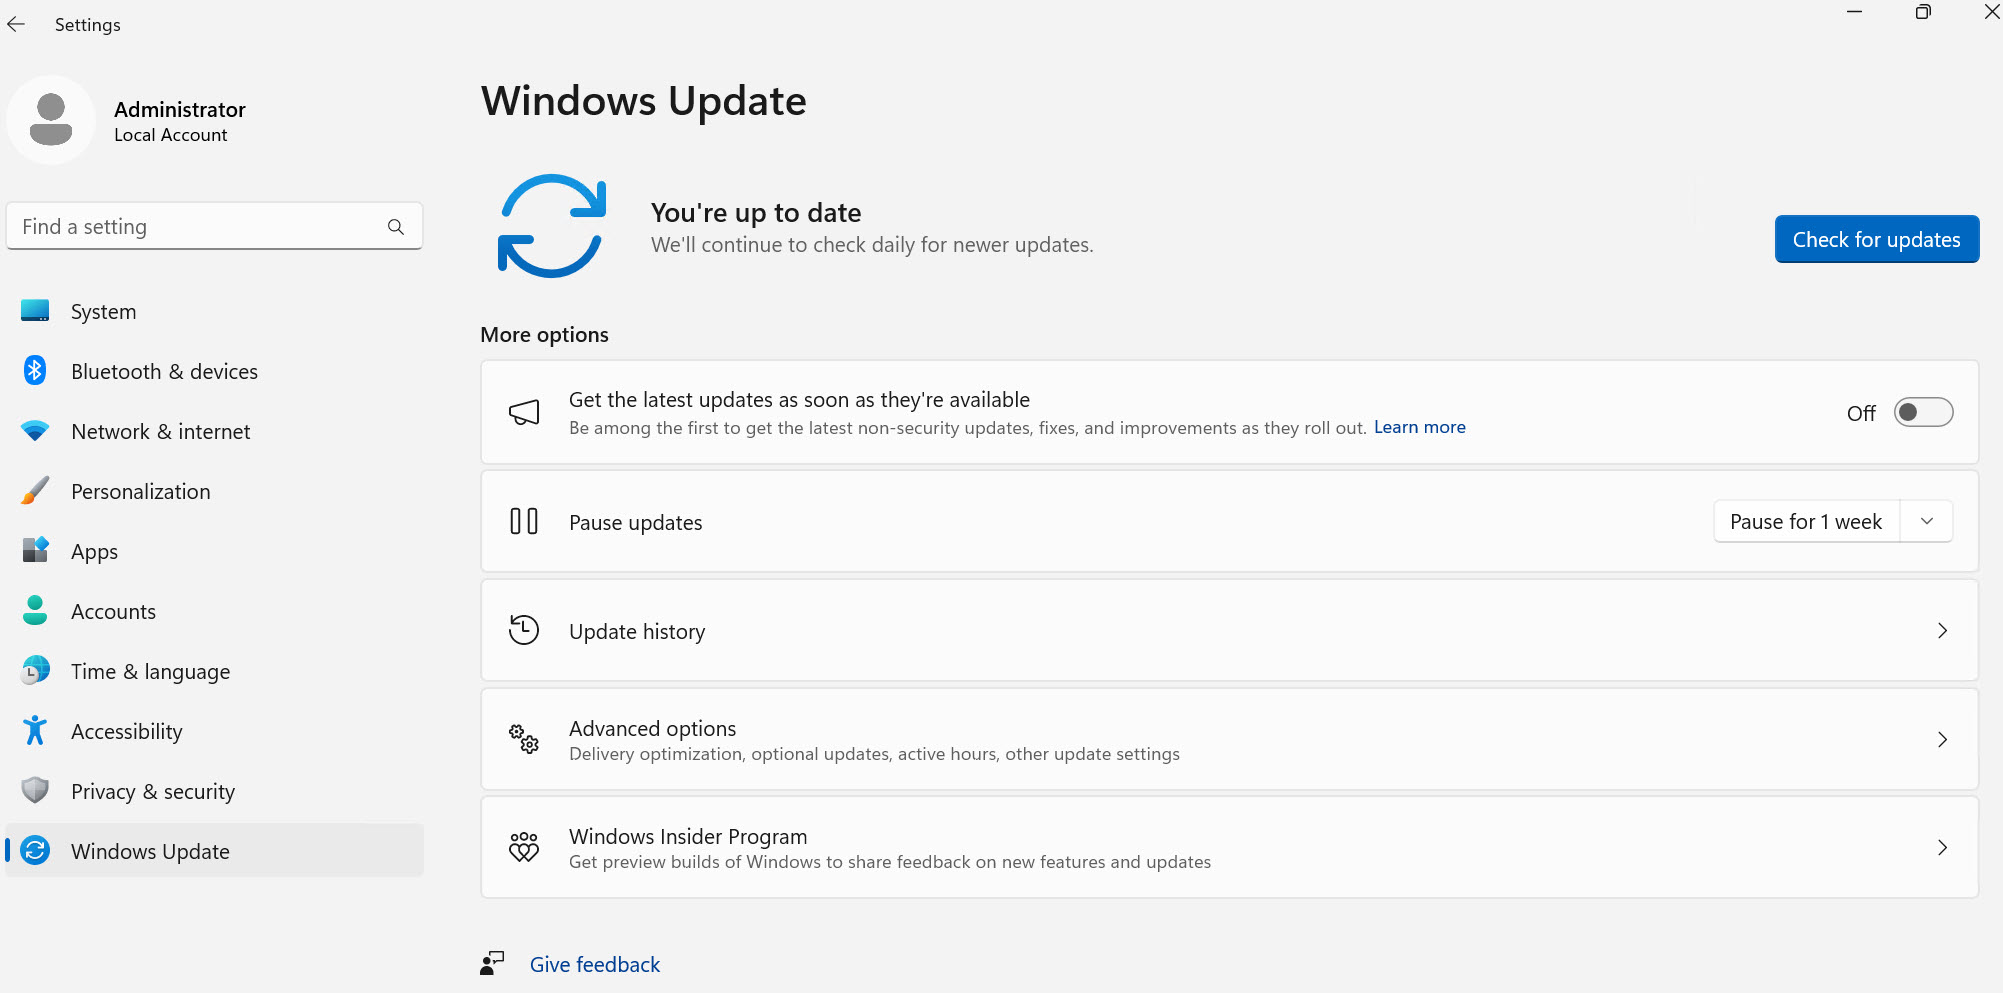The width and height of the screenshot is (2003, 993).
Task: Click the Network wifi icon
Action: point(35,431)
